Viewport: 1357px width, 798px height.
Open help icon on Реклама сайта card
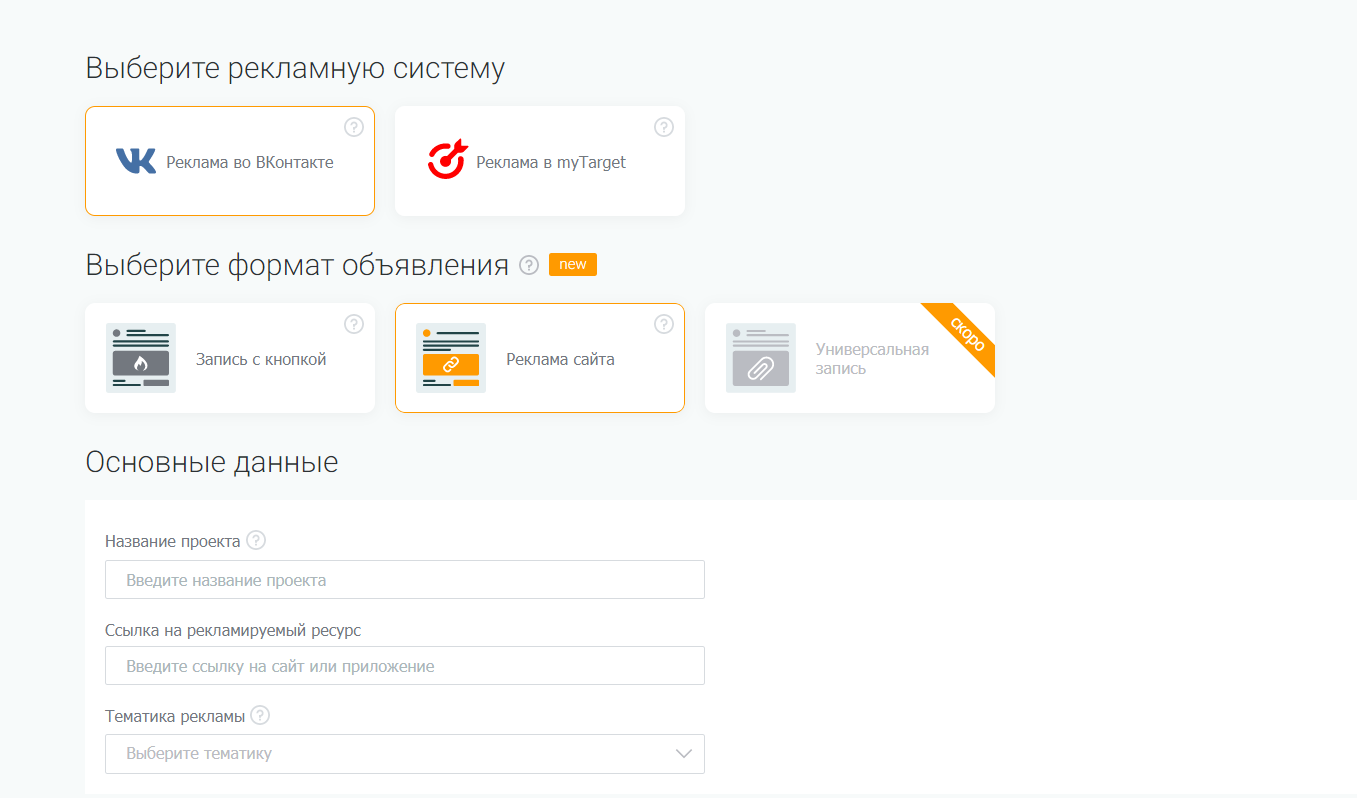pyautogui.click(x=664, y=324)
